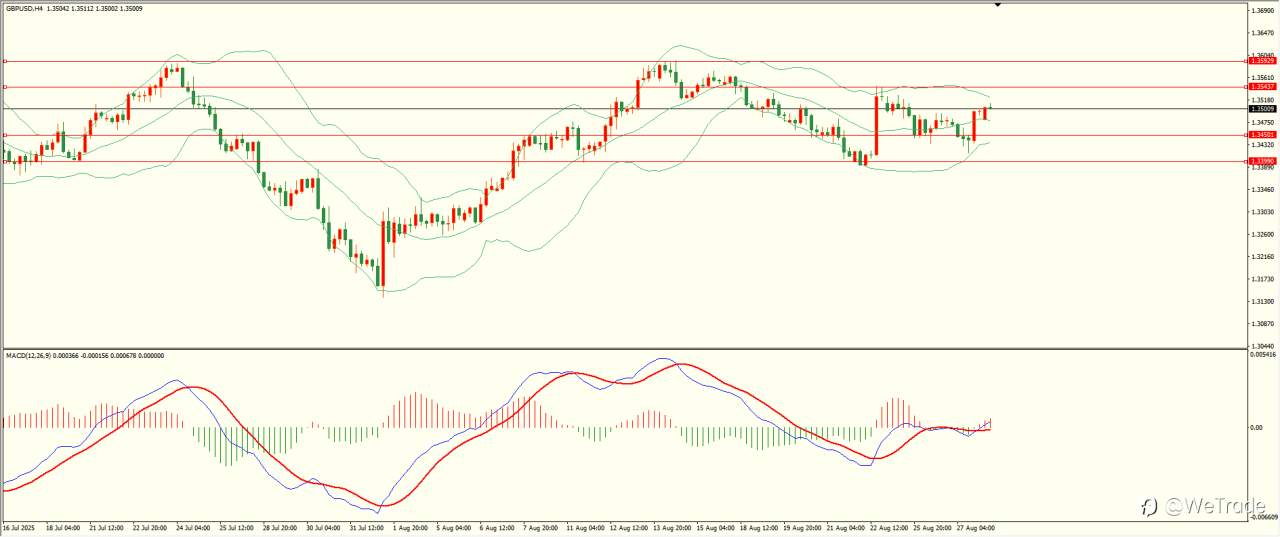The image size is (1280, 537).
Task: Click the 1.36900 price scale value
Action: click(1262, 10)
